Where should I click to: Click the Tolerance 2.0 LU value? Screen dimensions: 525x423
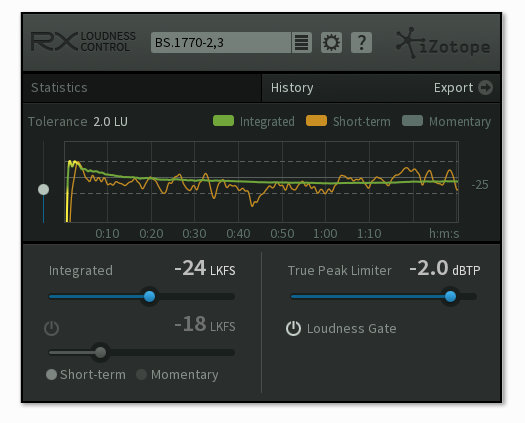point(110,122)
